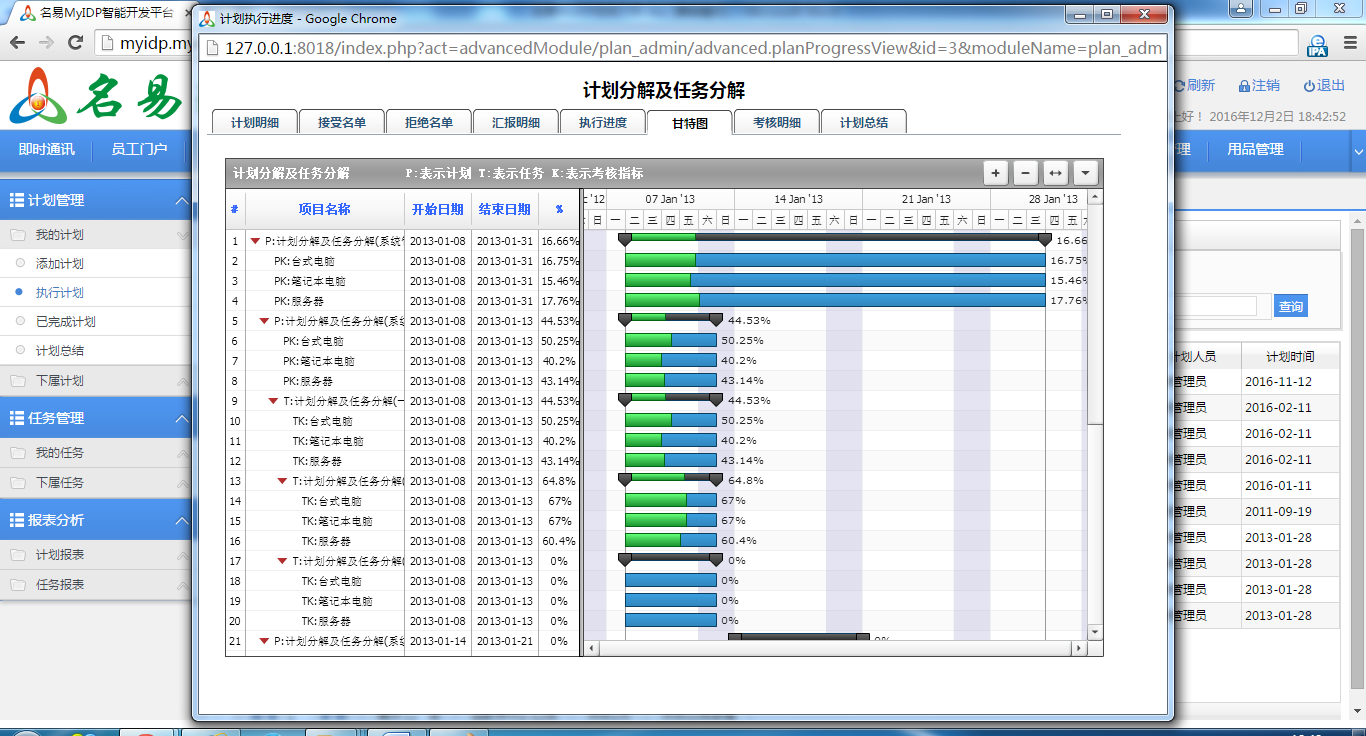Click the zoom in plus button on Gantt toolbar
The image size is (1366, 736).
pos(995,173)
